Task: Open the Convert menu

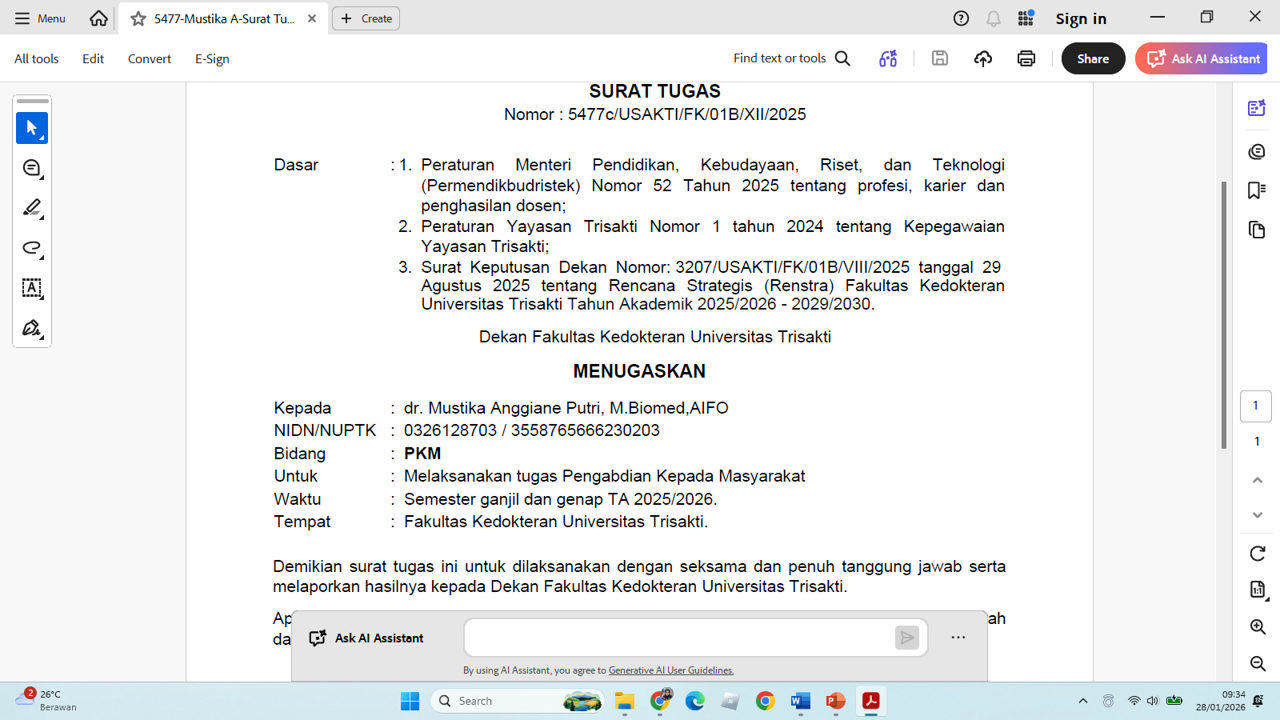Action: (149, 59)
